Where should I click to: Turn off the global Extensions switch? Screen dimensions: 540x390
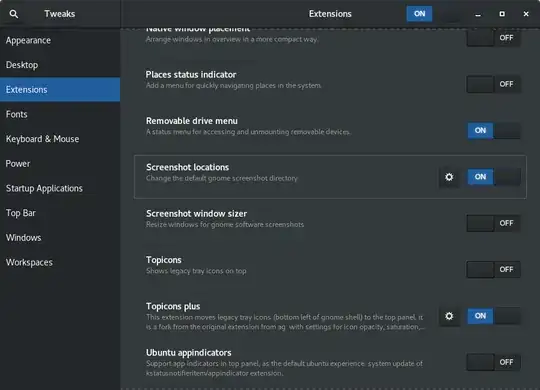pos(433,14)
